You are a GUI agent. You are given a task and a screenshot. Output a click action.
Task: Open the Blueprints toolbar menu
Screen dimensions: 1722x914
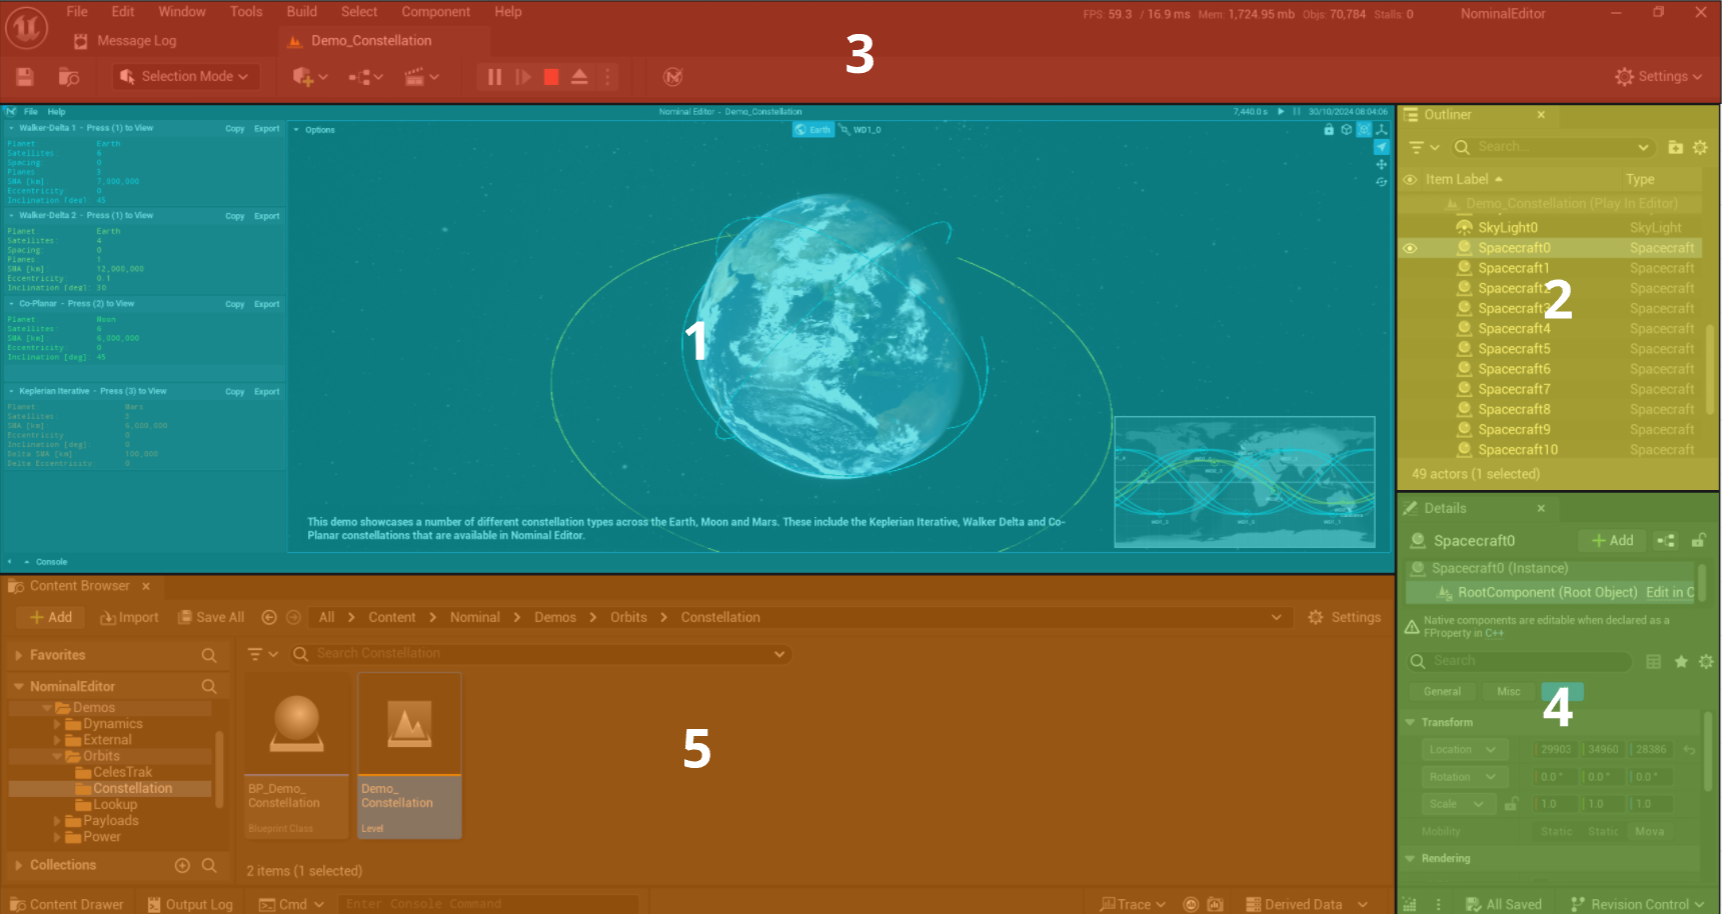coord(366,77)
